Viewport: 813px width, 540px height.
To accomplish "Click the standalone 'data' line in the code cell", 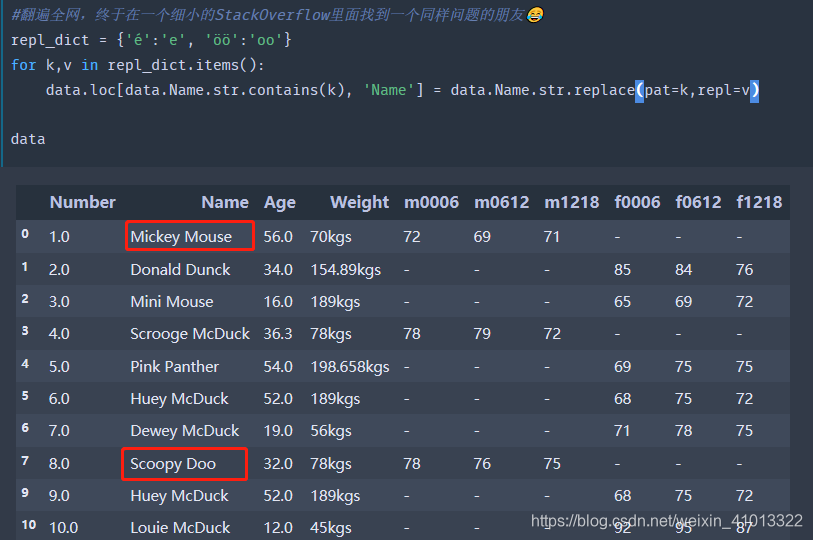I will click(x=28, y=139).
